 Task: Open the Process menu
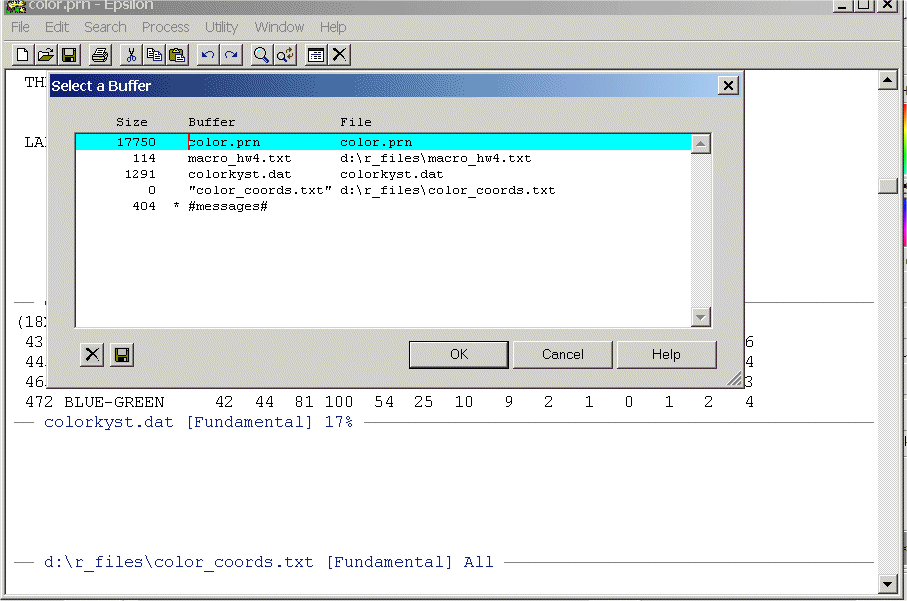[165, 27]
